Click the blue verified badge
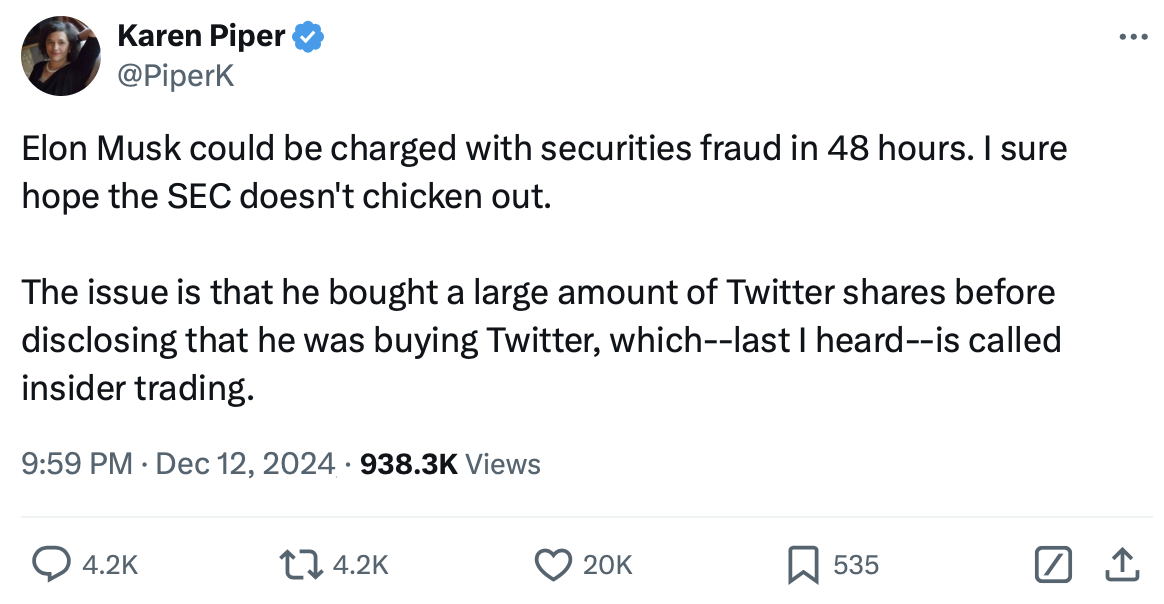Image resolution: width=1164 pixels, height=604 pixels. 307,39
